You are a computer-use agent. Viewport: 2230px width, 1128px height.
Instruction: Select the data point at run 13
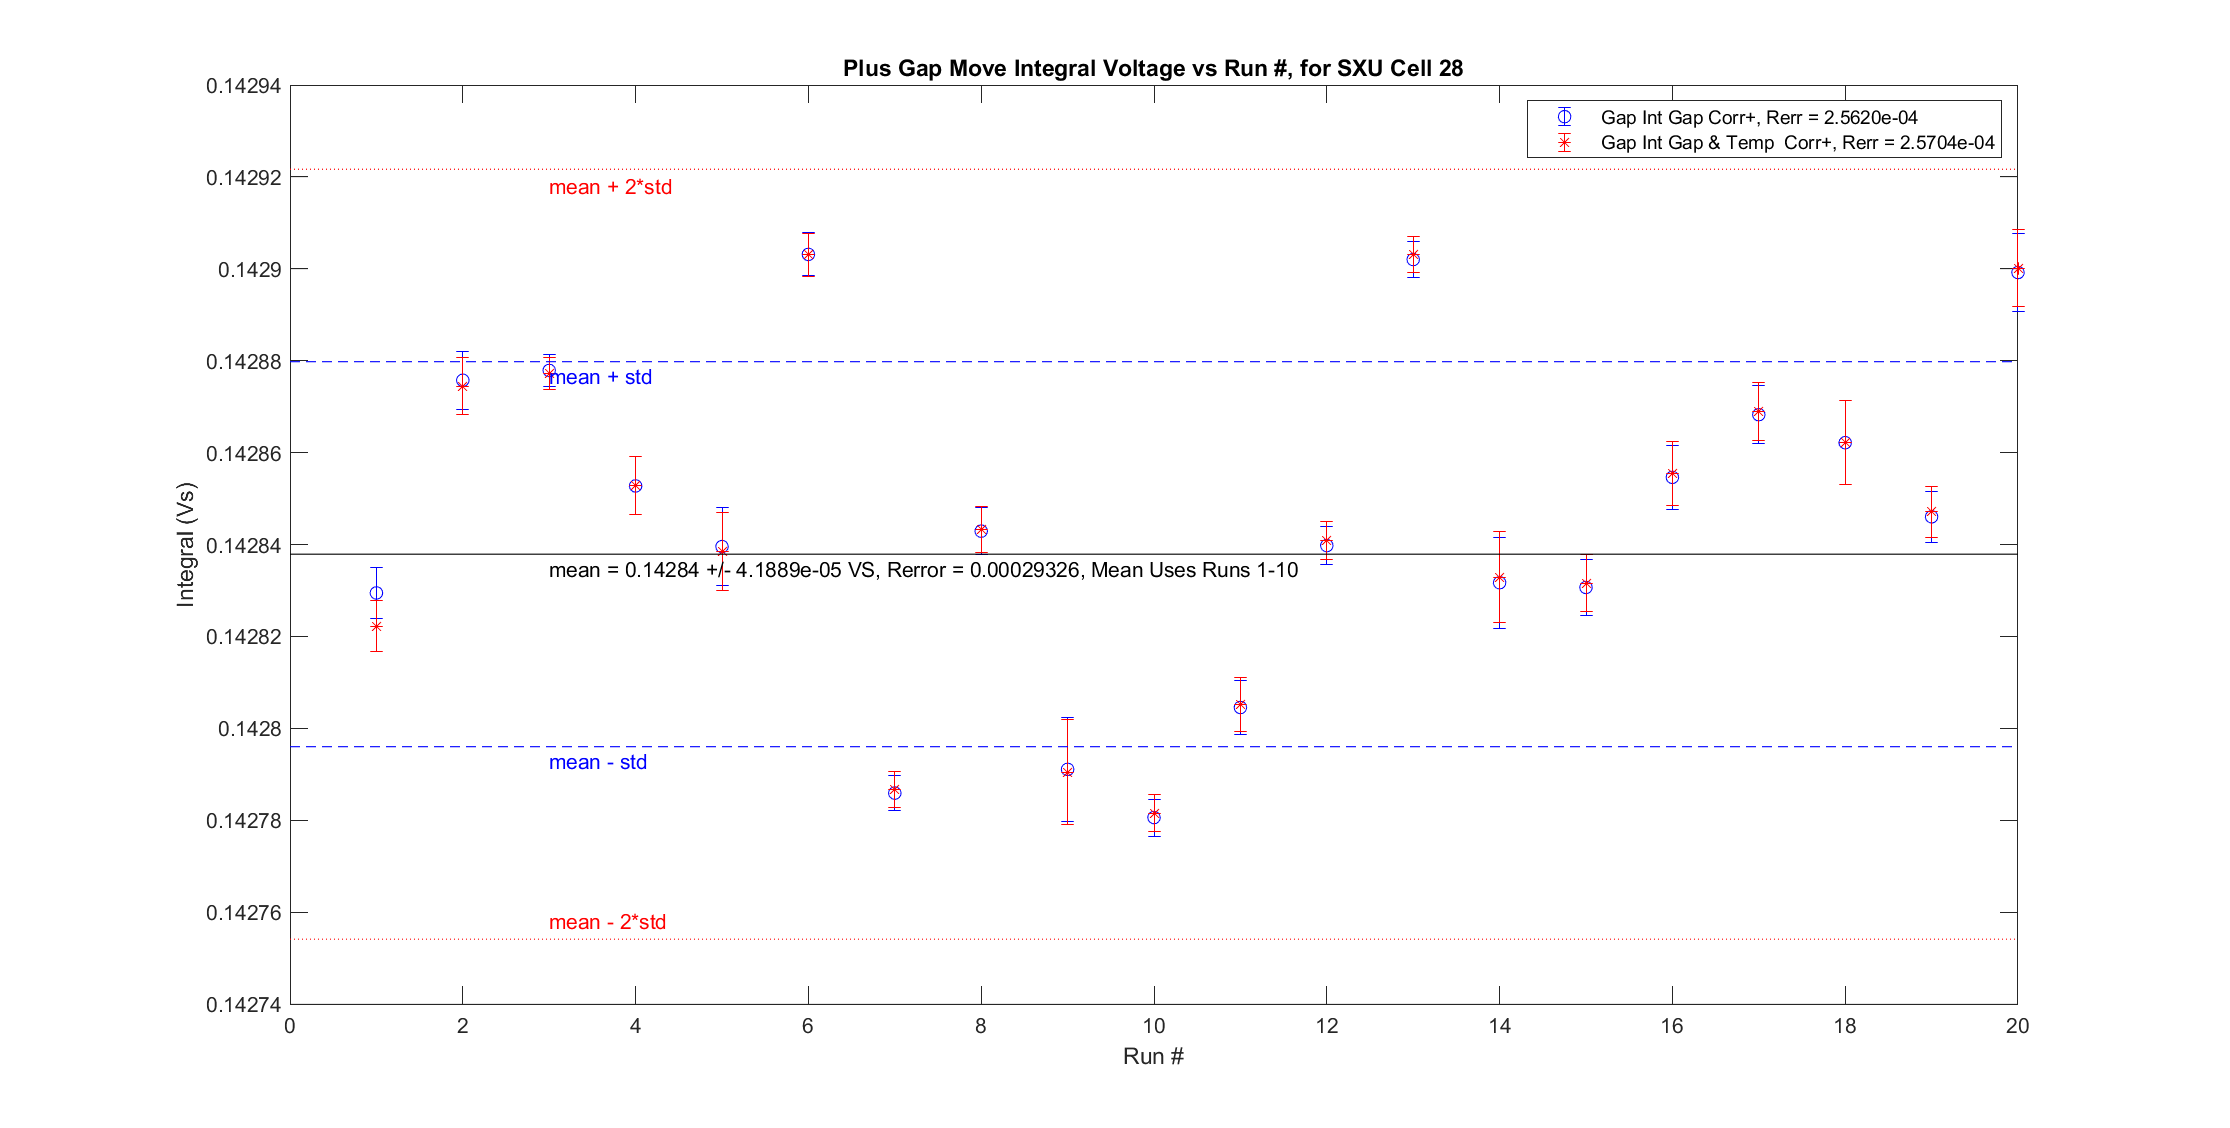[x=1413, y=258]
